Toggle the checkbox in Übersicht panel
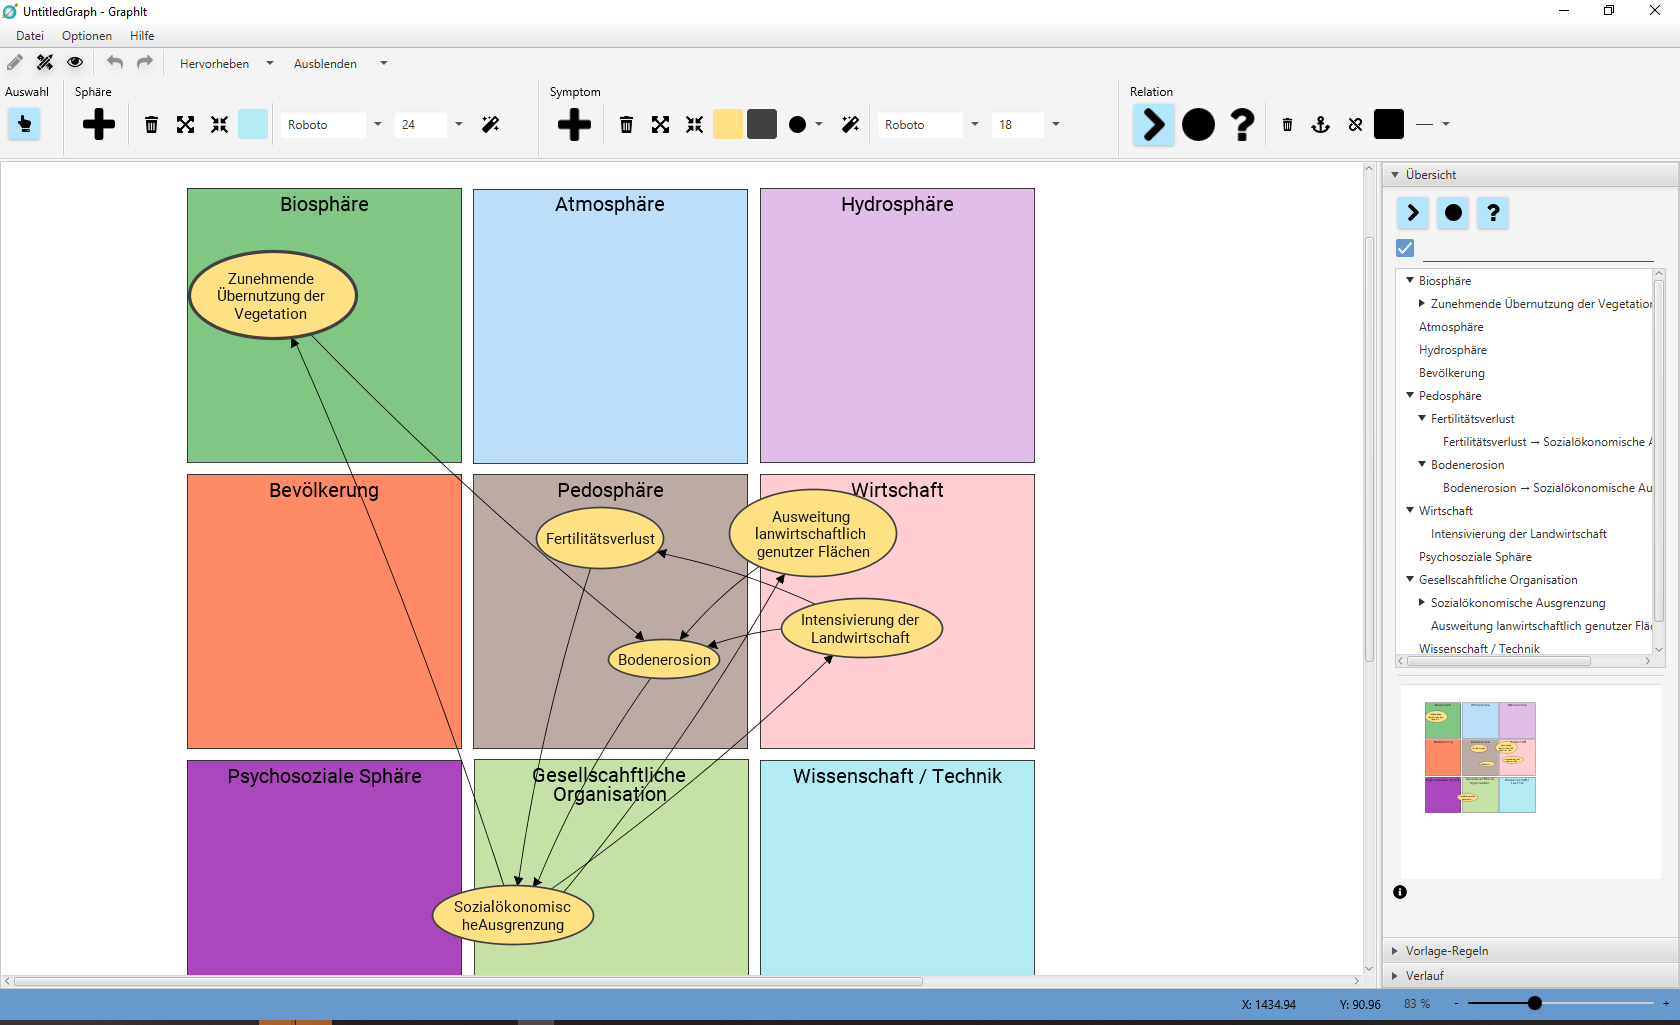 [x=1405, y=248]
